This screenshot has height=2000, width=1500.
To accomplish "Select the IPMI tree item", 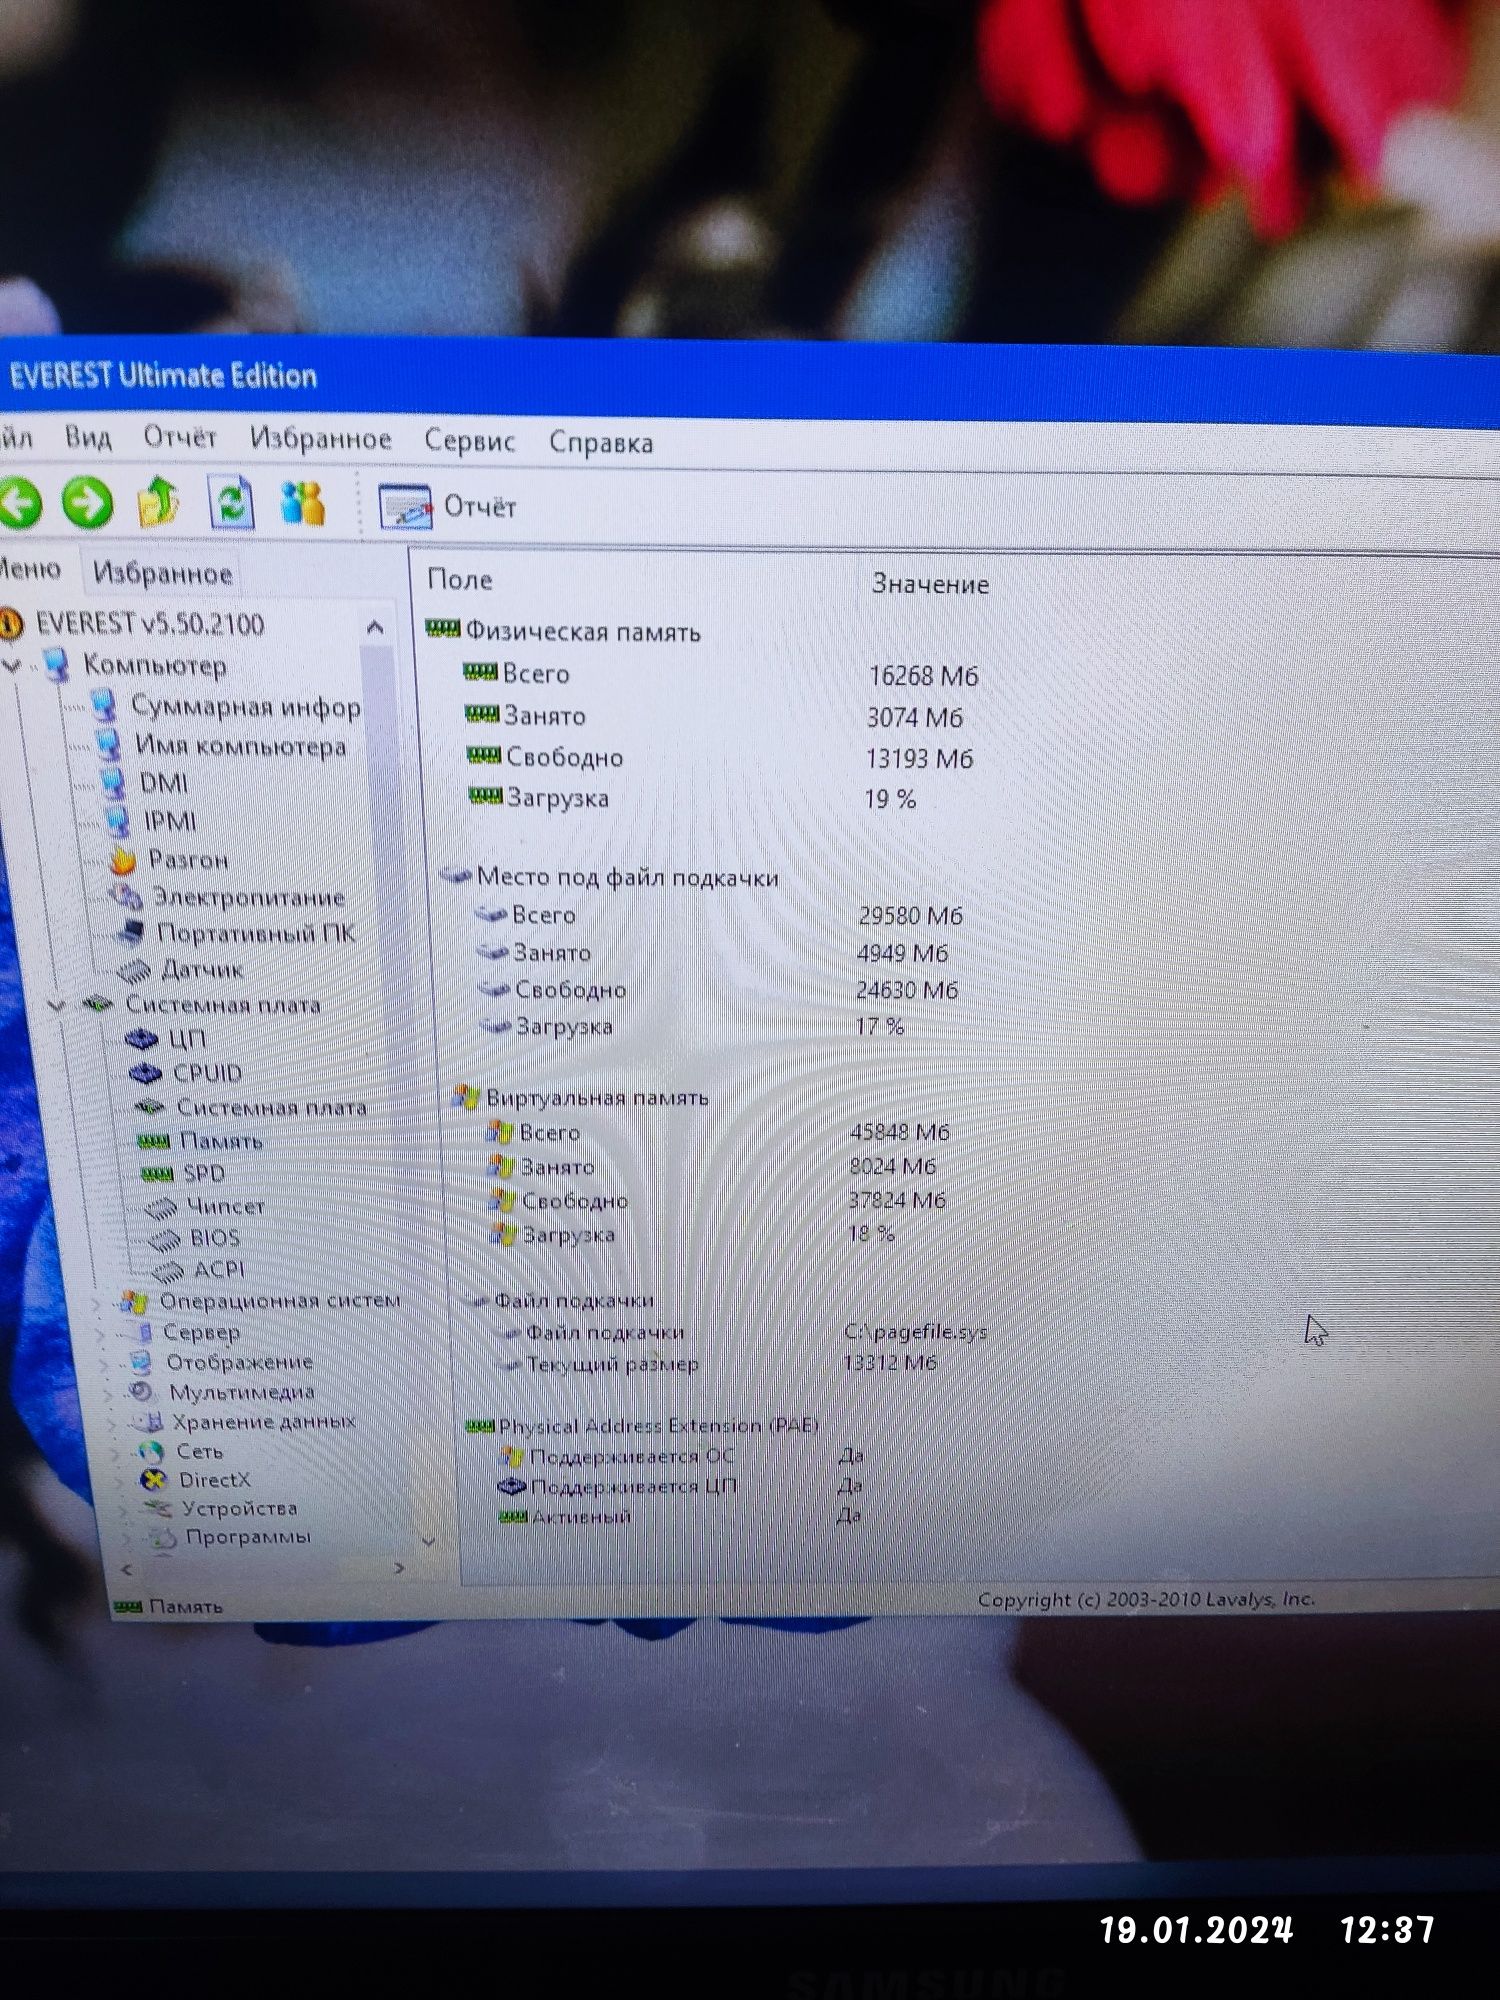I will point(170,821).
